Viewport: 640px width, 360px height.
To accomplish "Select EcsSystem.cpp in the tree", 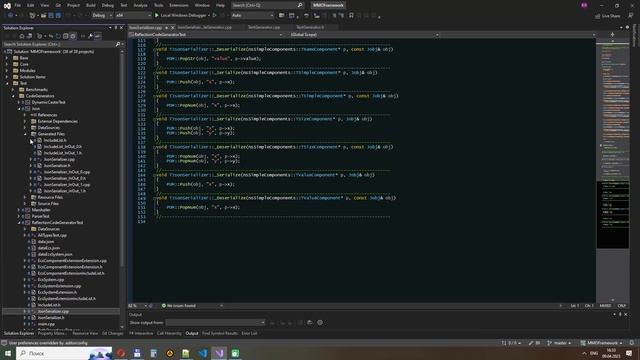I will point(51,280).
